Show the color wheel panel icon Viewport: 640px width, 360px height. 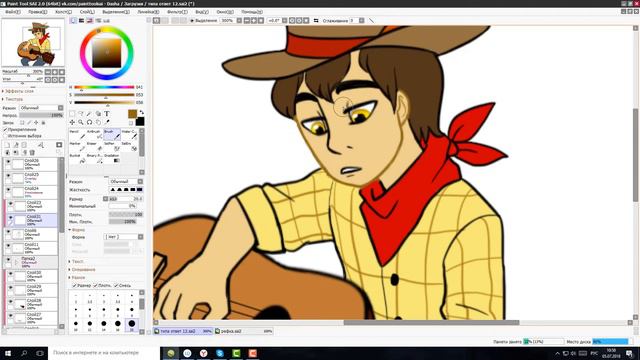point(73,20)
